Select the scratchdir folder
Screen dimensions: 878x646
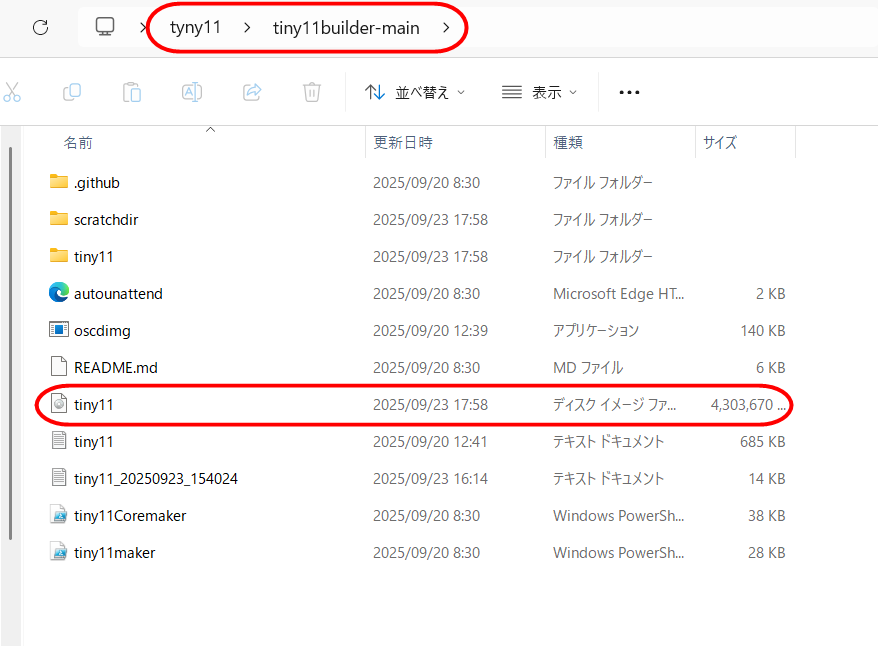105,219
